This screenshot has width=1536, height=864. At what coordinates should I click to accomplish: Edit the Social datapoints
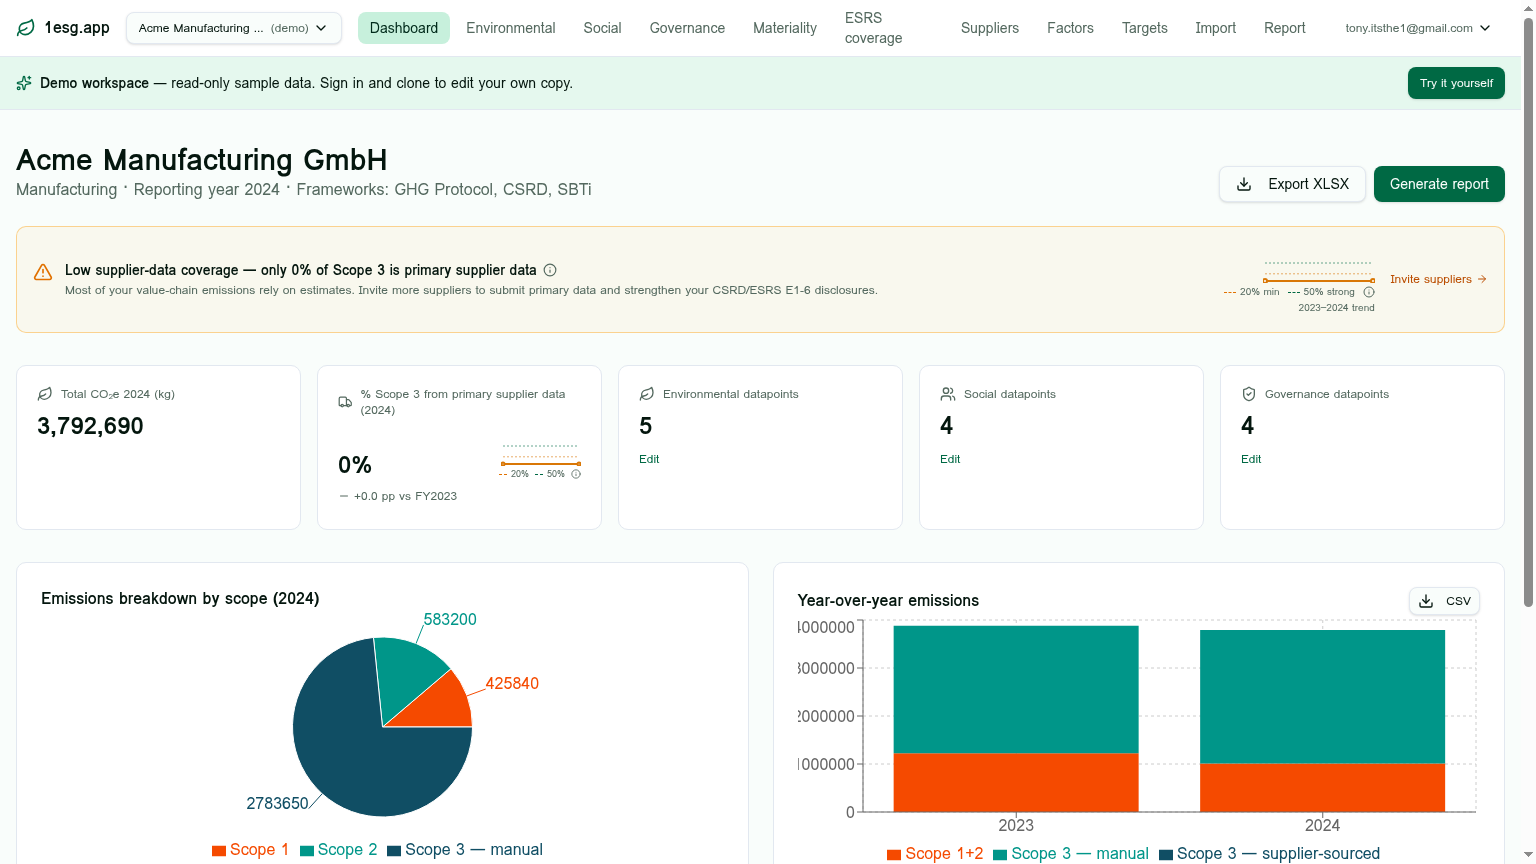pos(950,459)
